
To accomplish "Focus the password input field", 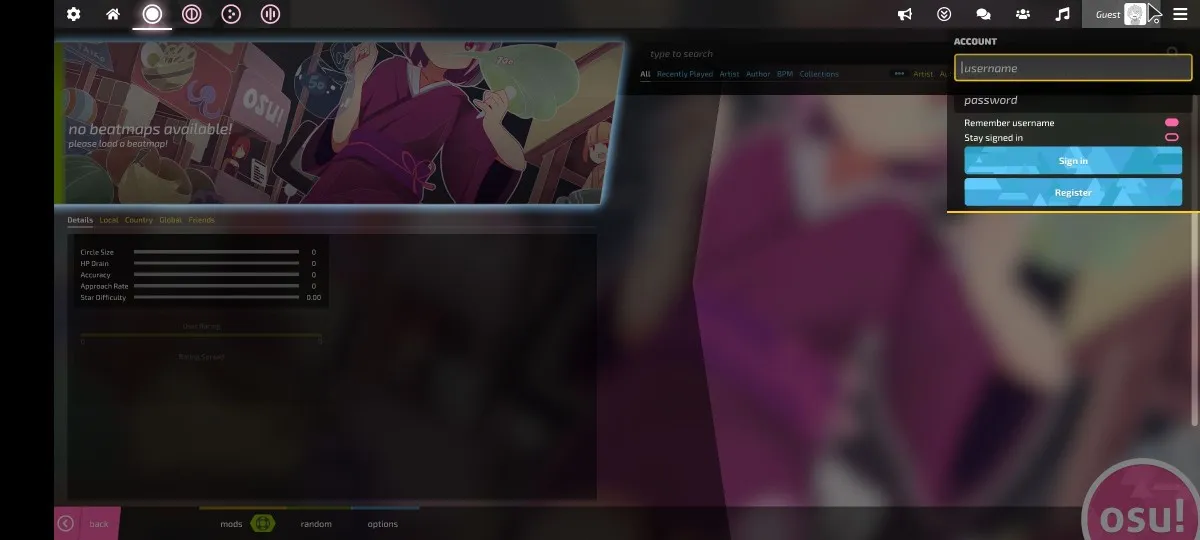I will coord(1073,100).
